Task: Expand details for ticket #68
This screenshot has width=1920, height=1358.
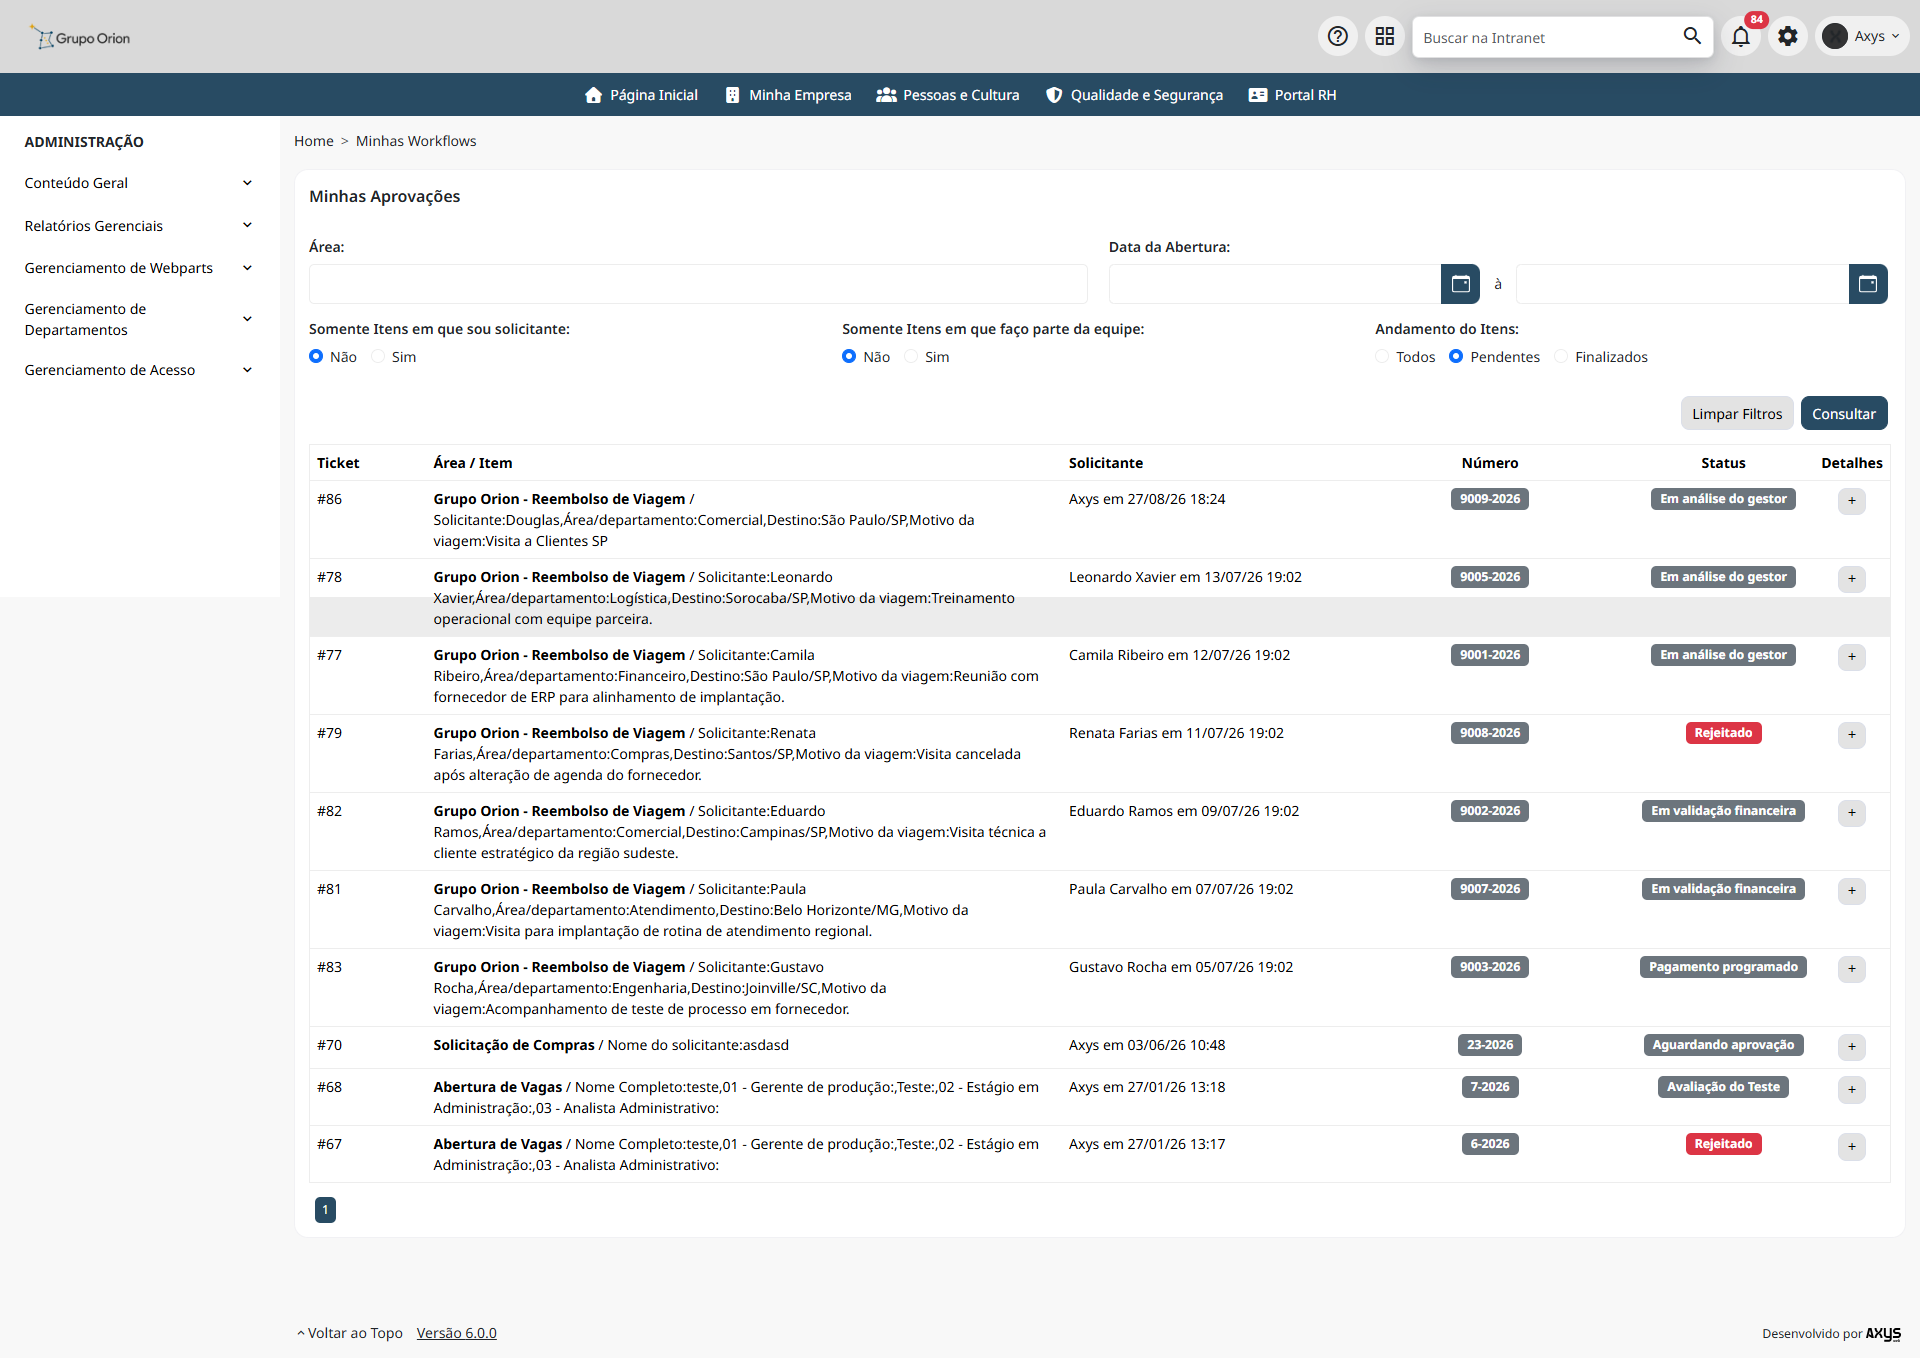Action: coord(1852,1090)
